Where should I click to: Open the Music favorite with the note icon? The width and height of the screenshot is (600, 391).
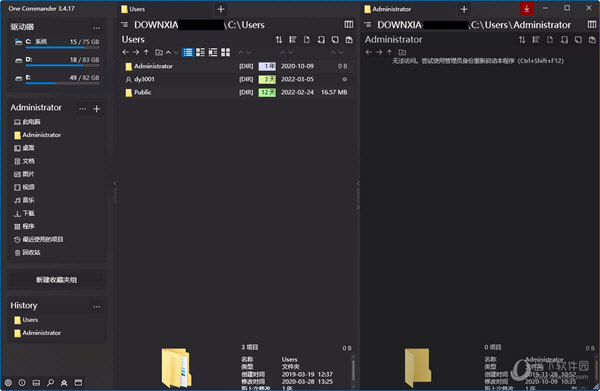24,200
